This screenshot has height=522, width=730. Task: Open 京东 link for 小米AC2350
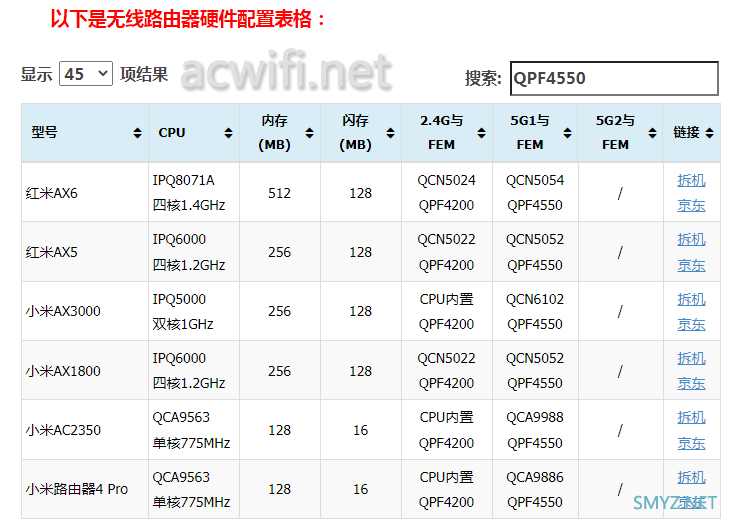tap(691, 443)
